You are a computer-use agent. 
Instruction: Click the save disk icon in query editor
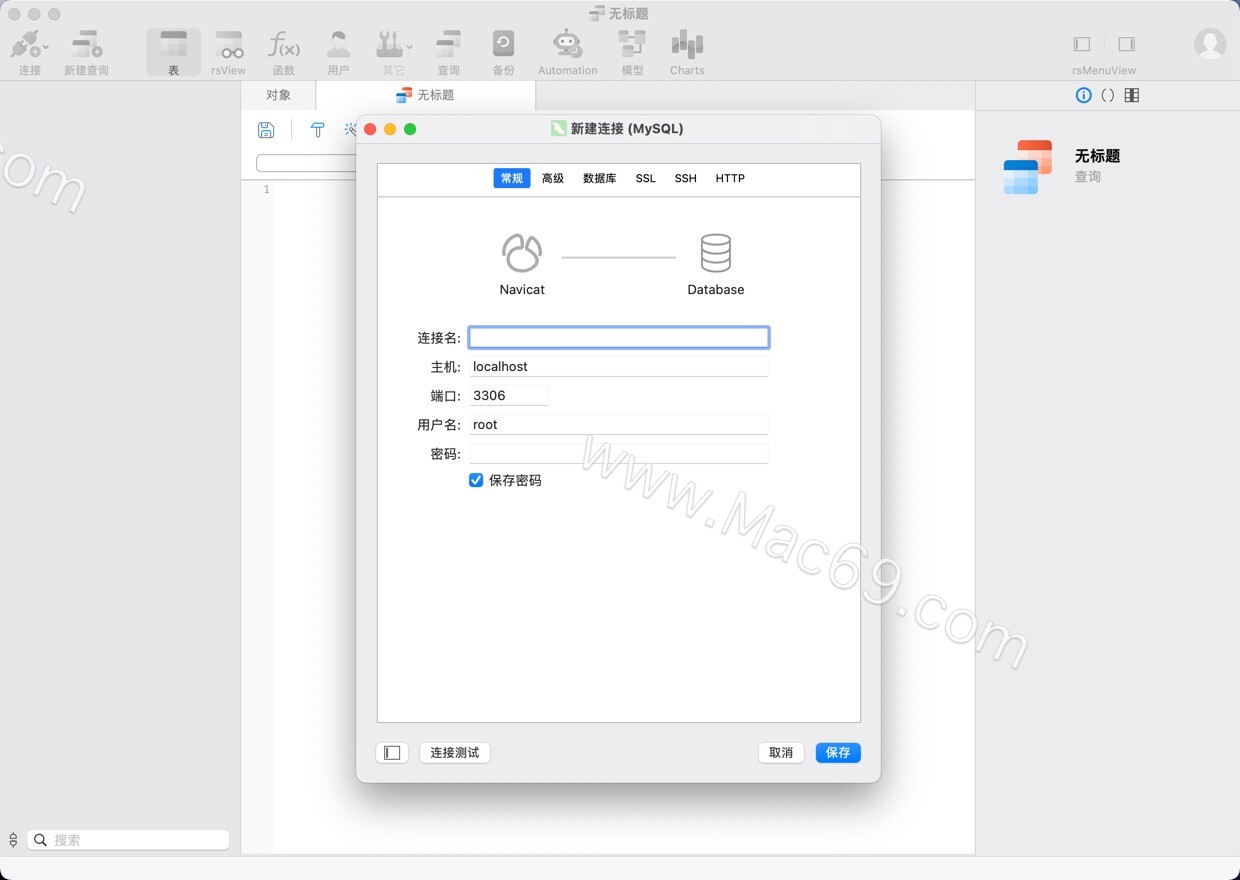tap(266, 130)
